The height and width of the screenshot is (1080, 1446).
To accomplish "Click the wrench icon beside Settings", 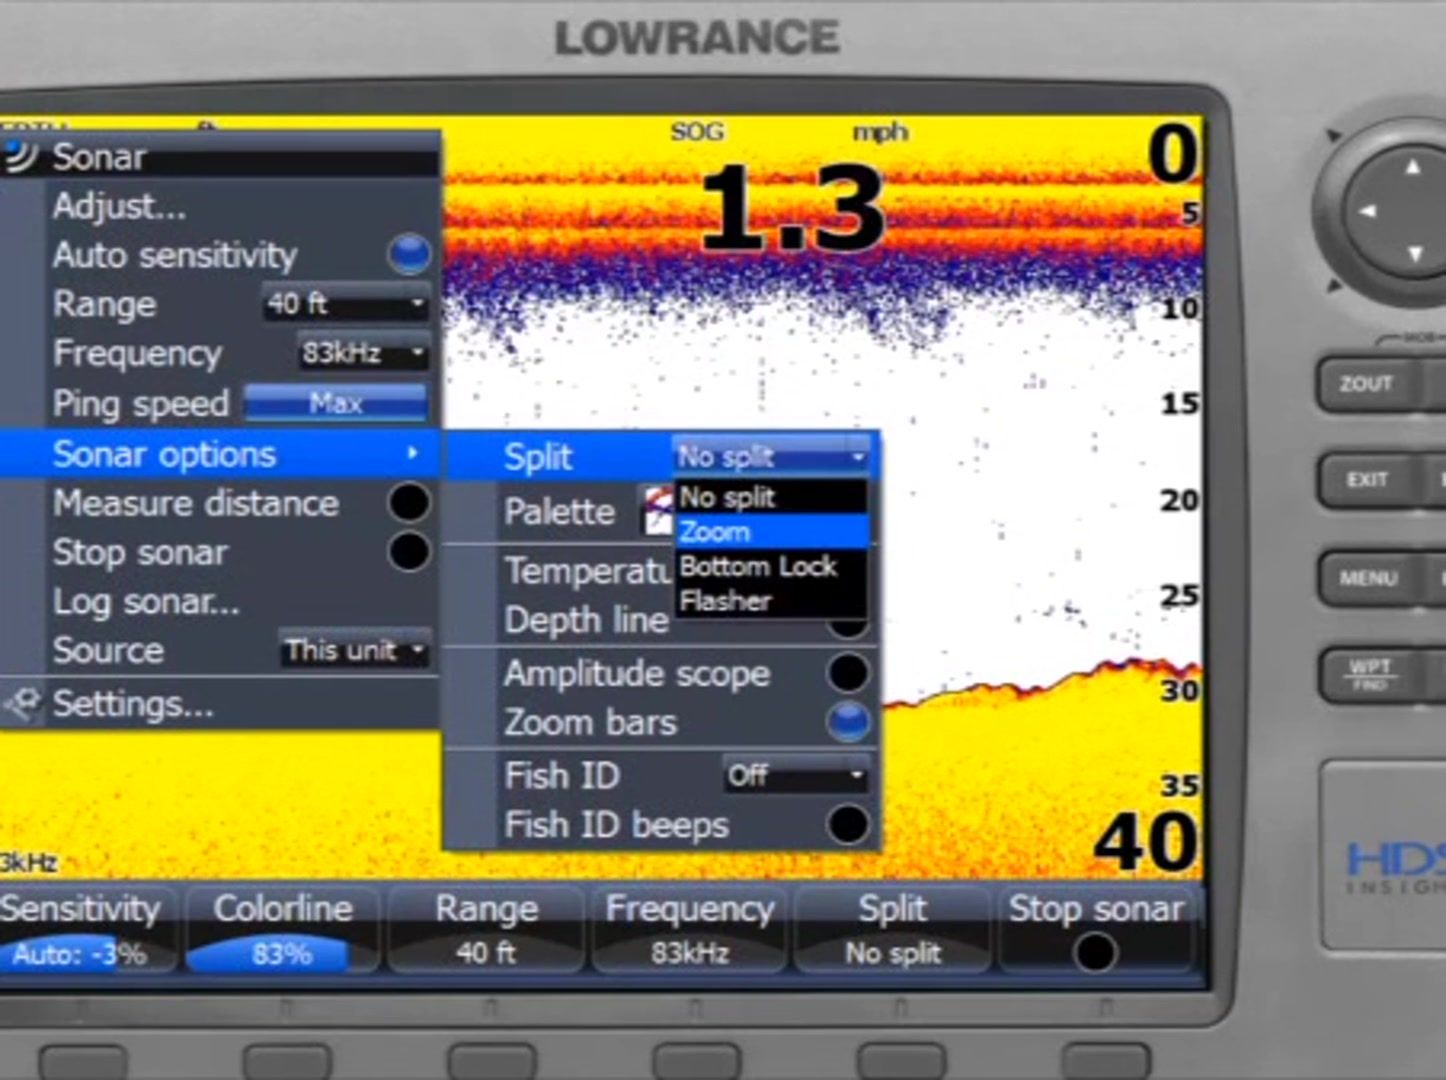I will tap(22, 704).
